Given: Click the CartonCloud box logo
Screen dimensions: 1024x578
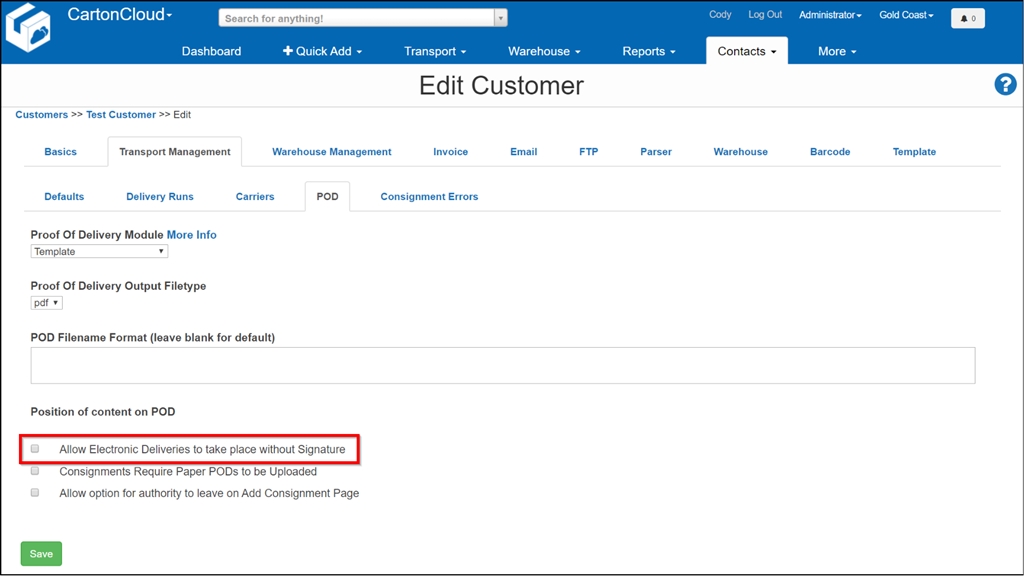Looking at the screenshot, I should pos(28,27).
